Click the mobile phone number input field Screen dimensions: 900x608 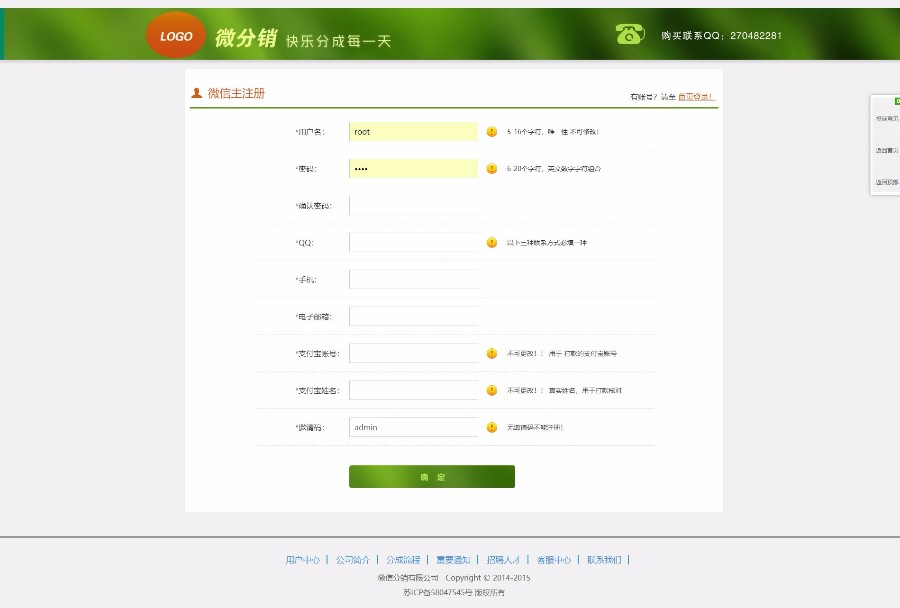tap(412, 278)
